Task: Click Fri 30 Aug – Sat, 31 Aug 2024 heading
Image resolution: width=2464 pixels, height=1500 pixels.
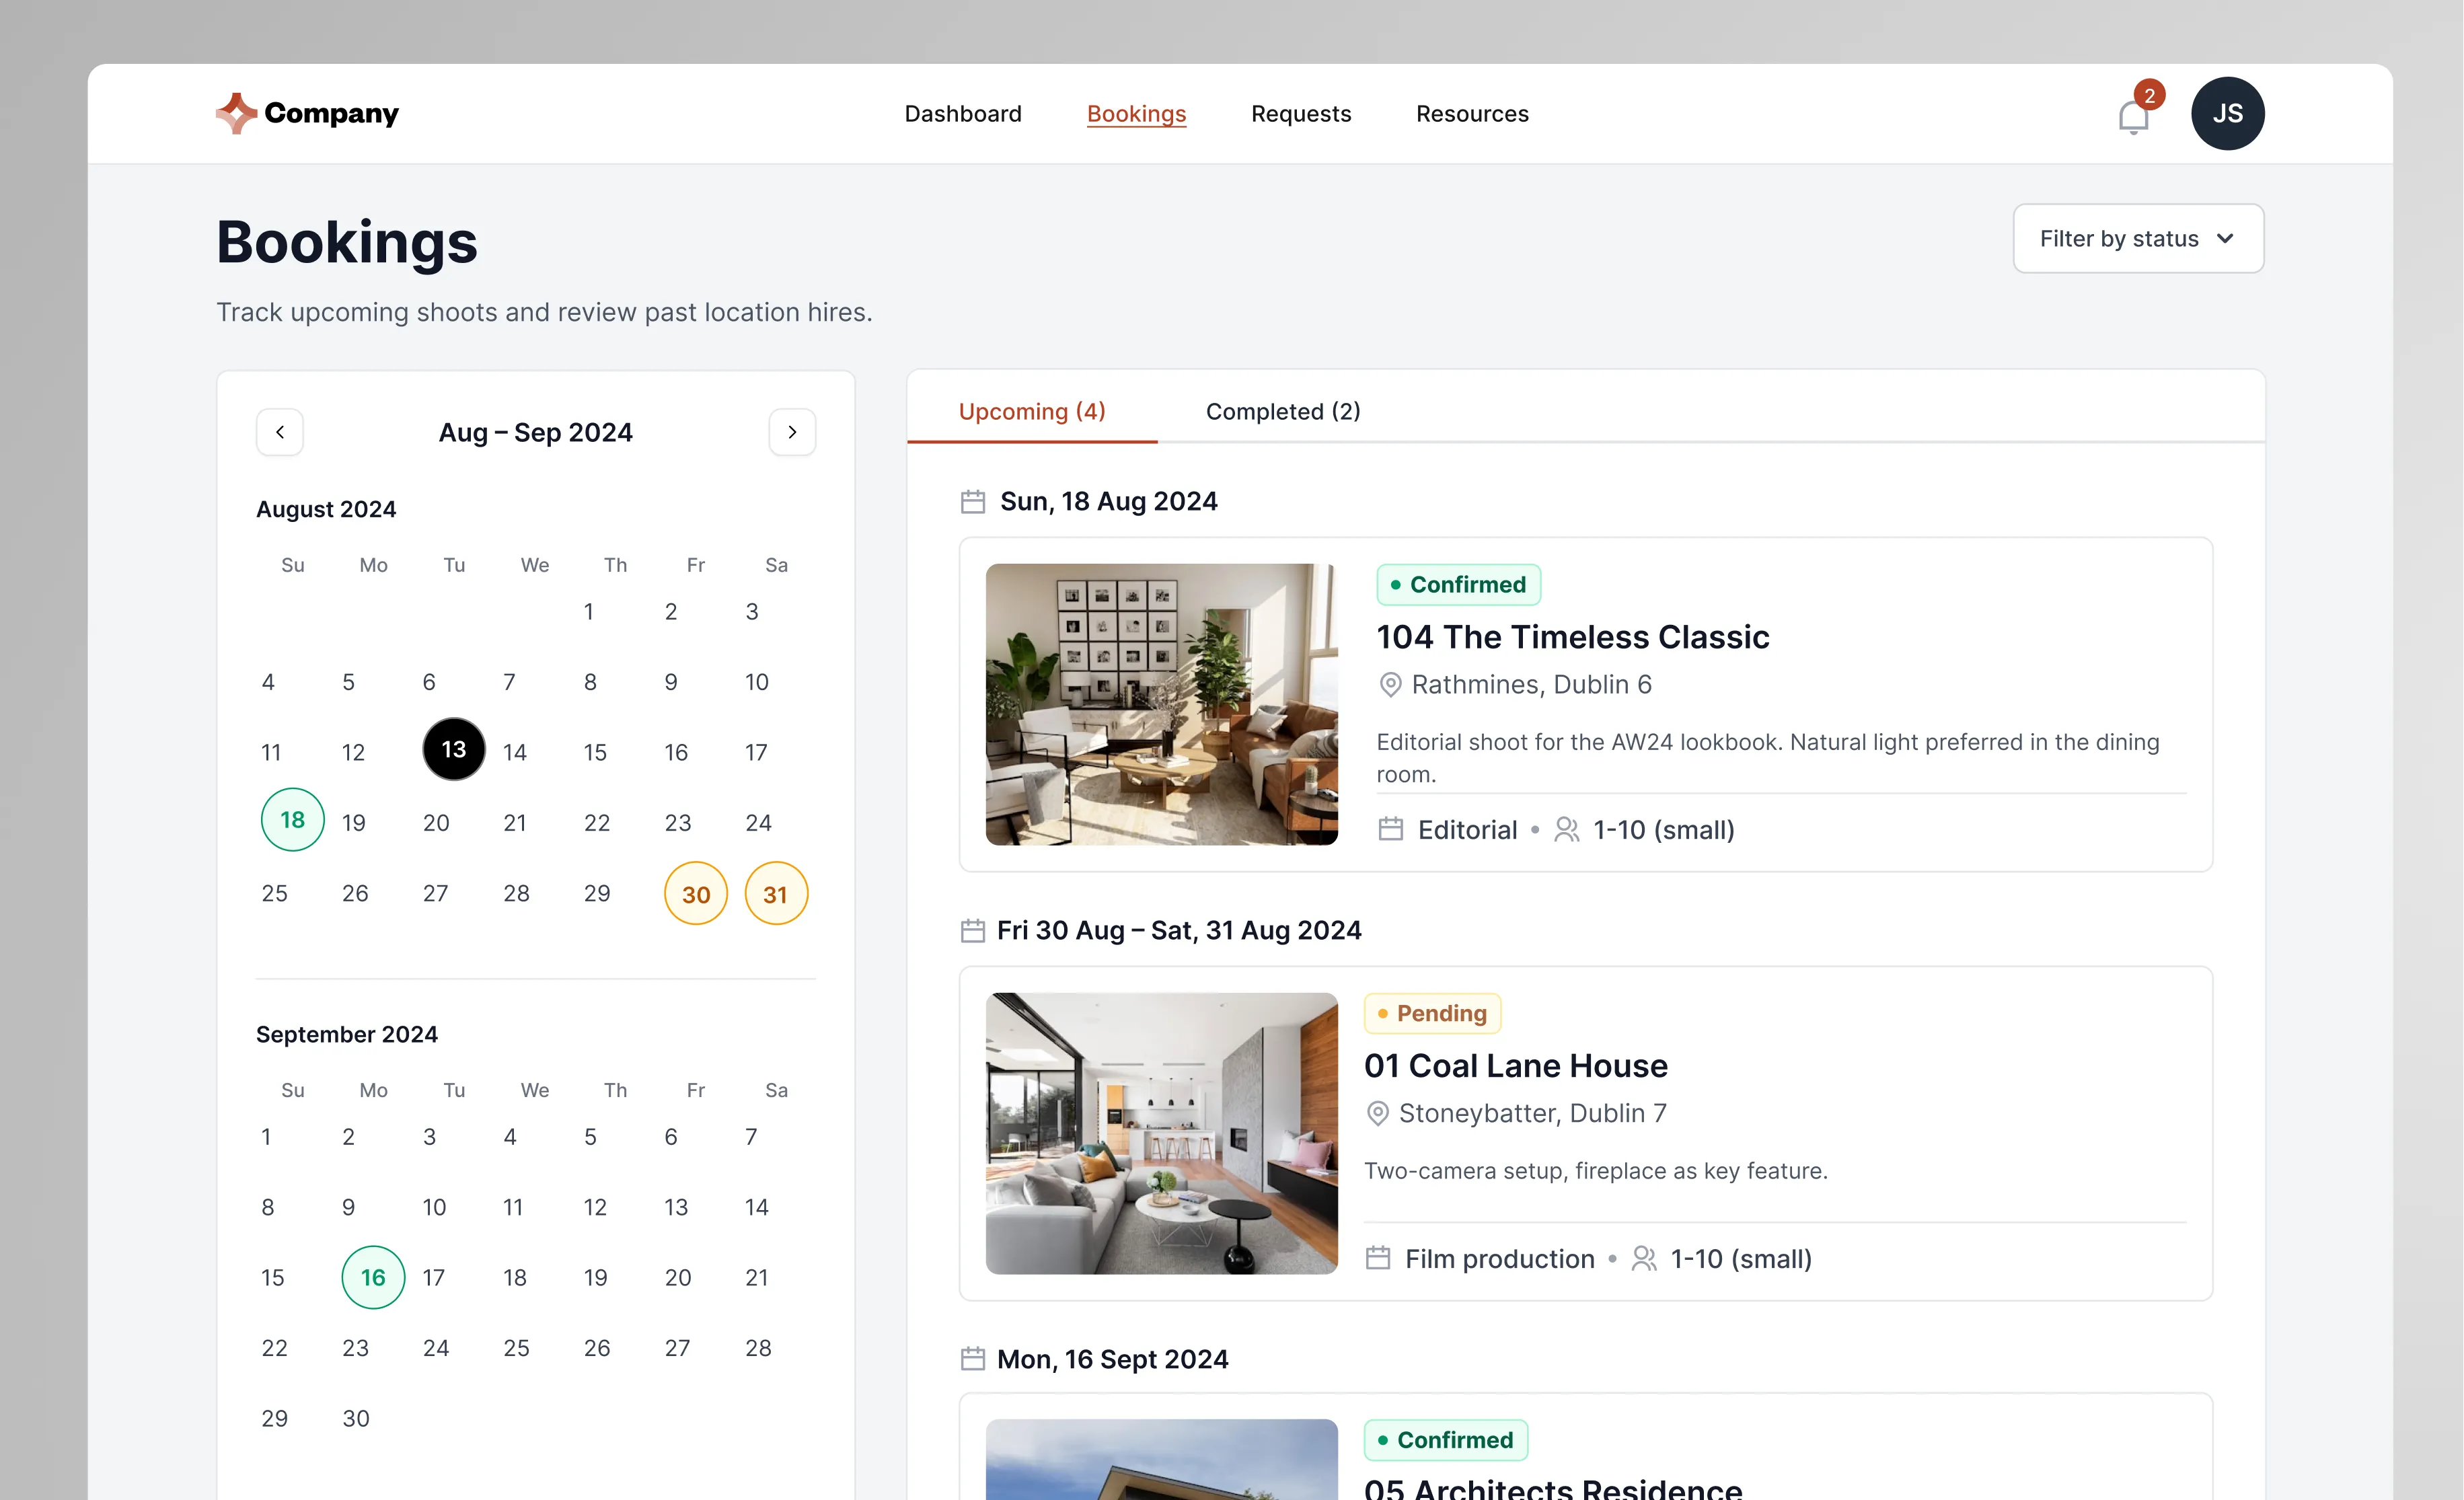Action: pyautogui.click(x=1179, y=930)
